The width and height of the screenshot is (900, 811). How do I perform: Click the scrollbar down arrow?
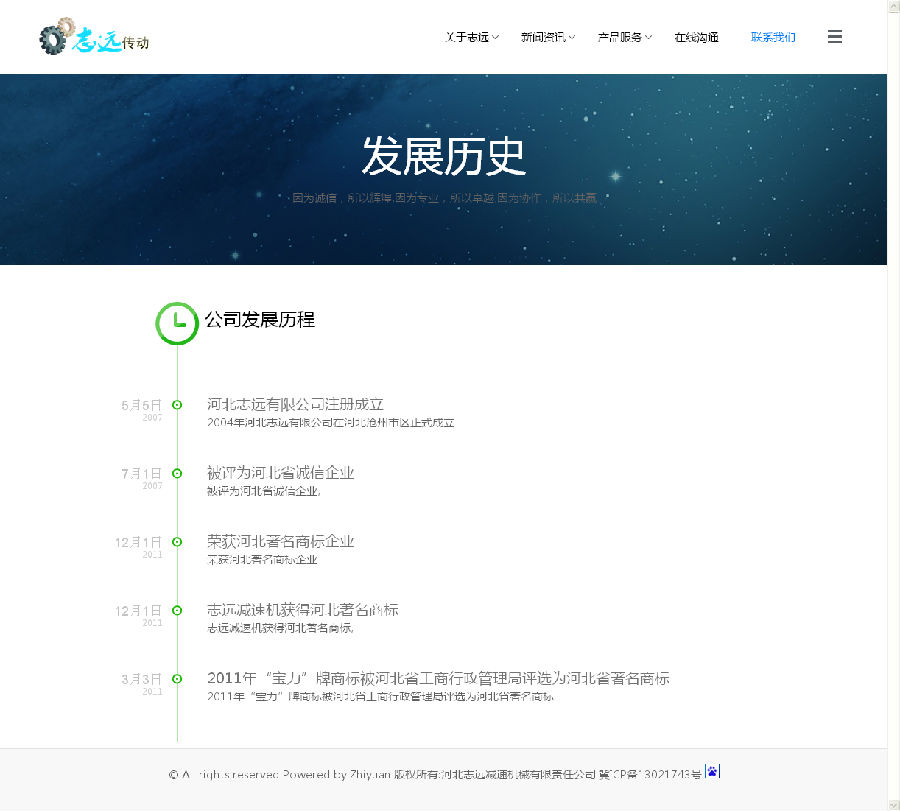893,803
